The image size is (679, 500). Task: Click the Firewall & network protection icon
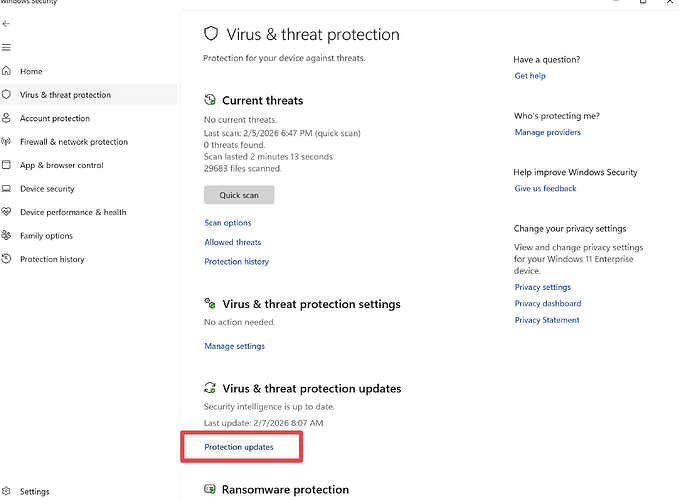[x=7, y=142]
